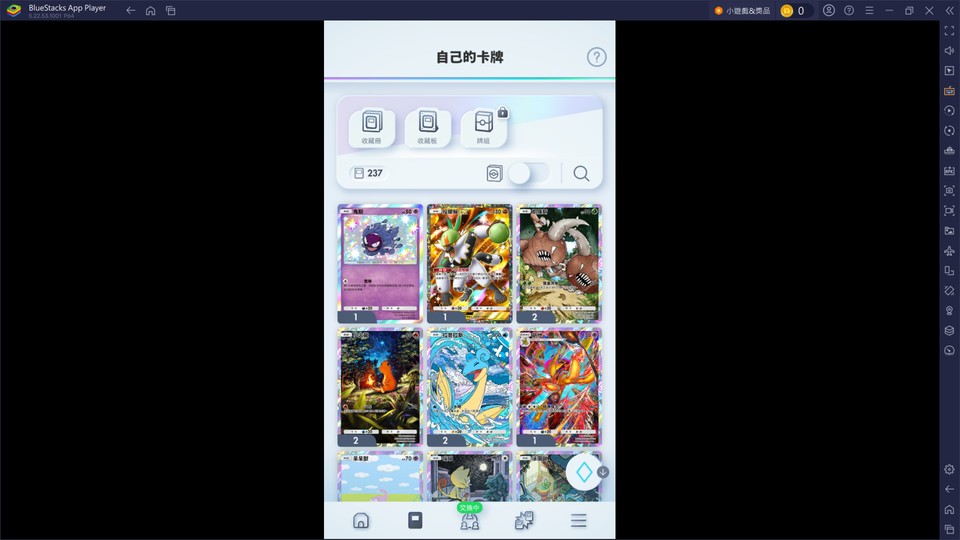Open the help question-mark icon beside 自己的卡牌
960x540 pixels.
point(596,57)
